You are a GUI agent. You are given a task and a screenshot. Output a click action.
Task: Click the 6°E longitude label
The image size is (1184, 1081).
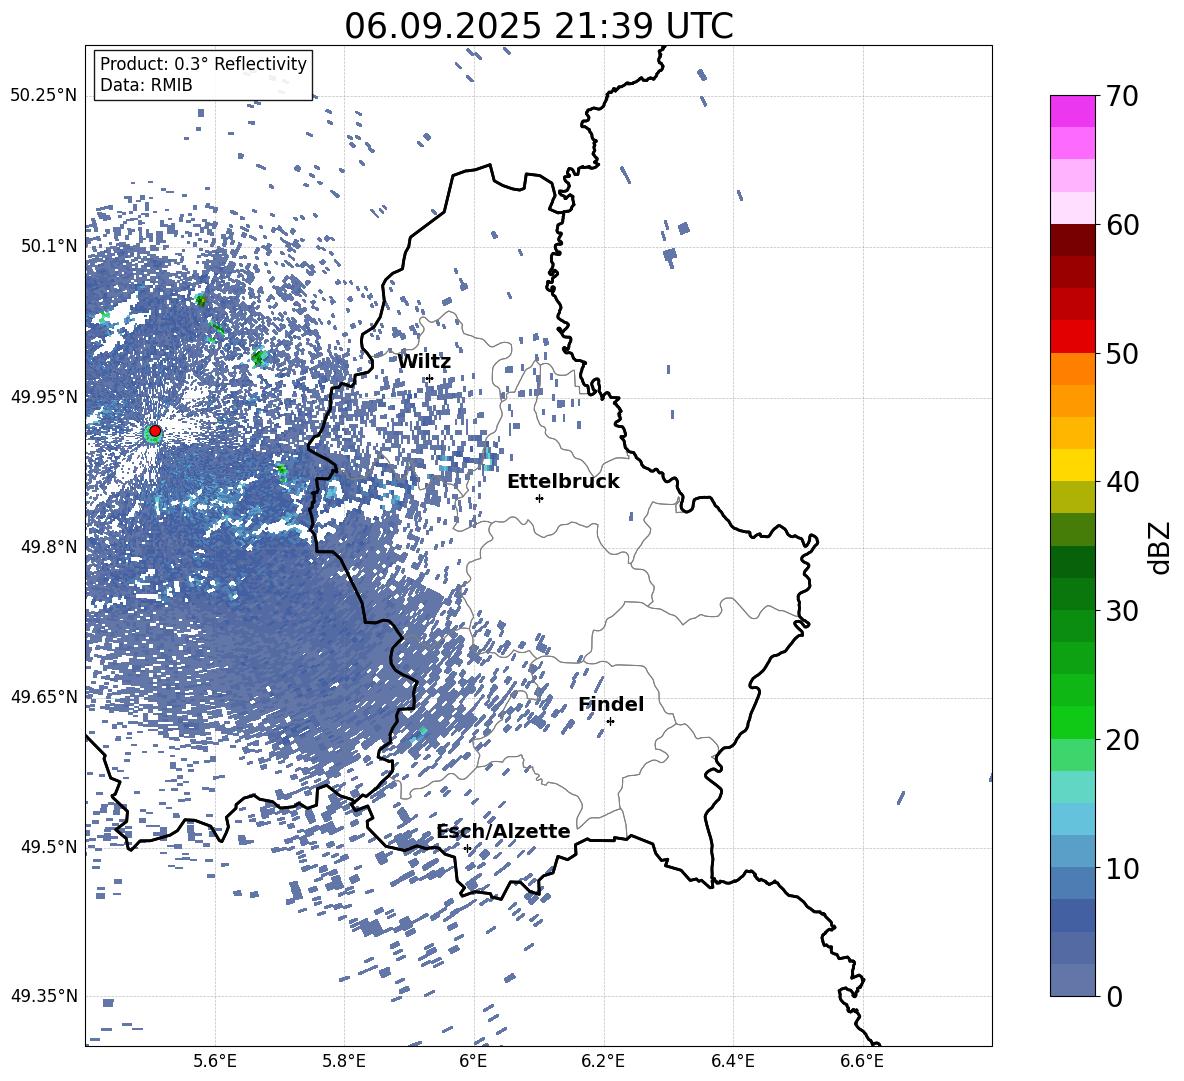[473, 1061]
